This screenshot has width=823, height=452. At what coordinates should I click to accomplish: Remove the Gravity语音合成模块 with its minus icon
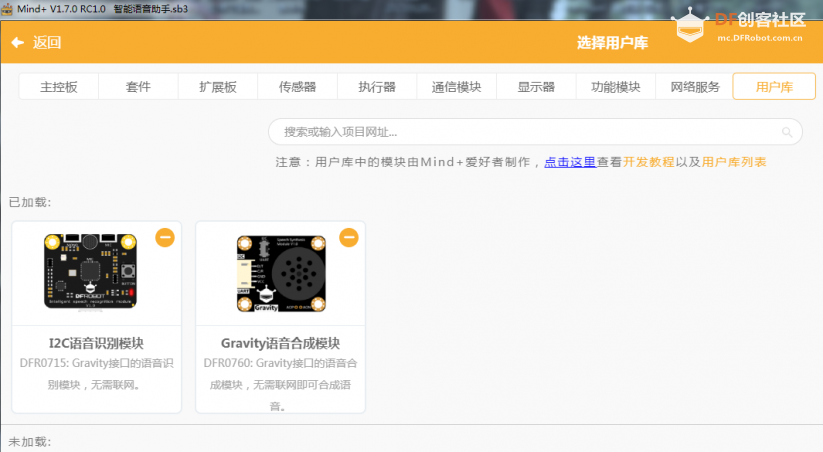[349, 237]
